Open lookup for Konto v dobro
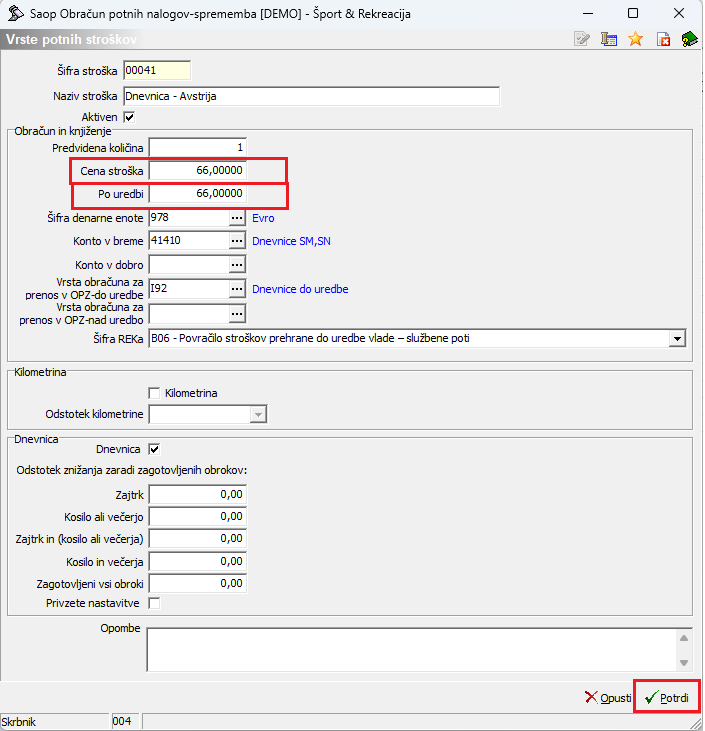The height and width of the screenshot is (731, 705). tap(237, 265)
